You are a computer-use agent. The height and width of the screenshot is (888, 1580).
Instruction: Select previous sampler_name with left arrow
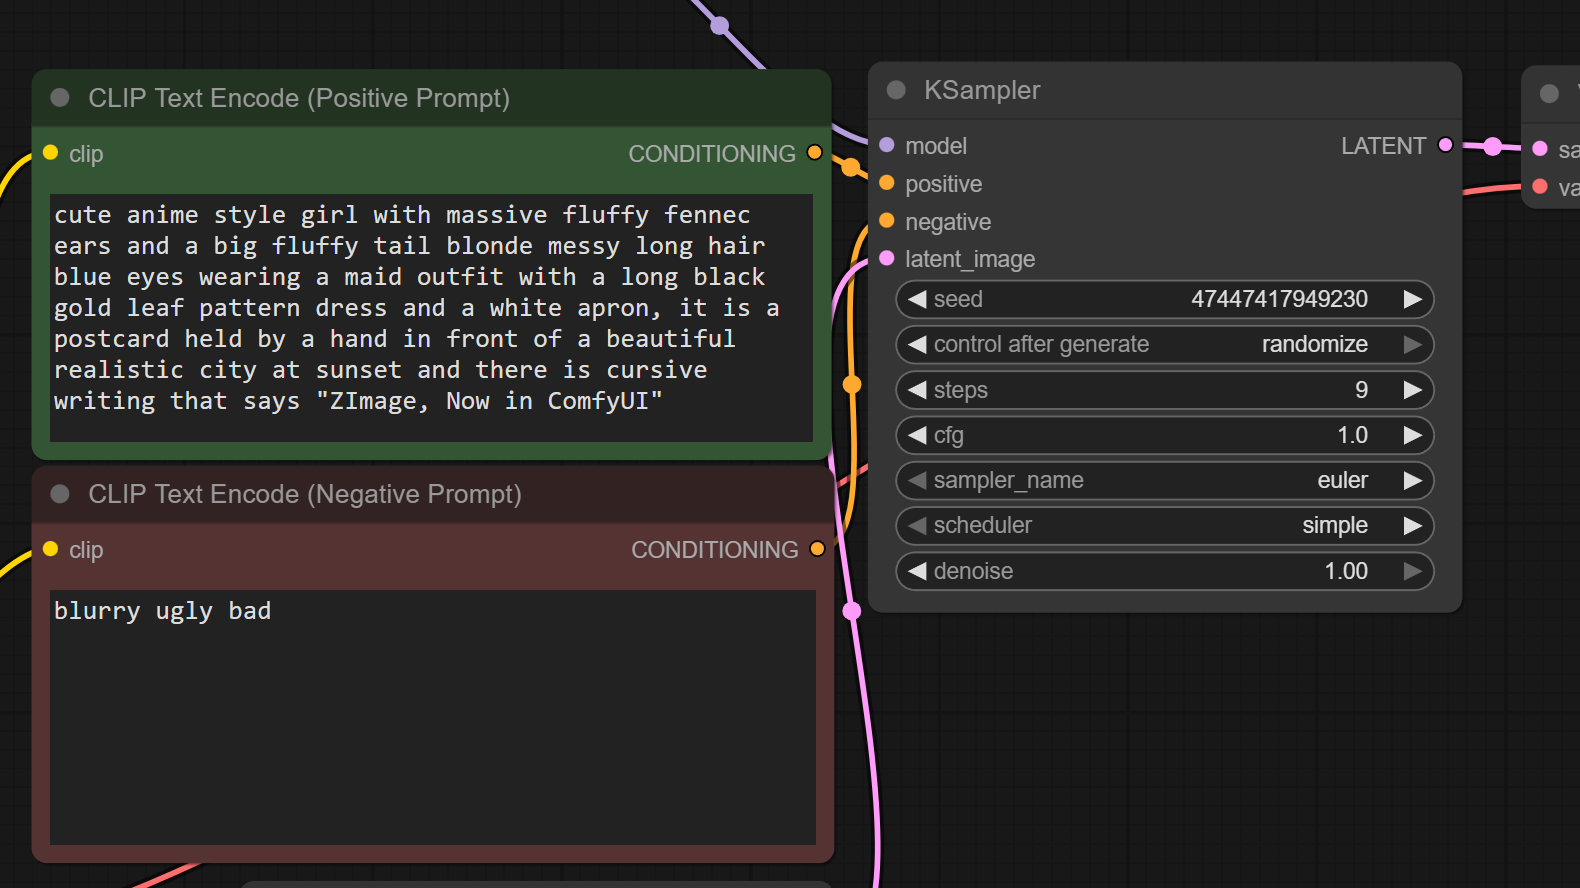point(917,480)
